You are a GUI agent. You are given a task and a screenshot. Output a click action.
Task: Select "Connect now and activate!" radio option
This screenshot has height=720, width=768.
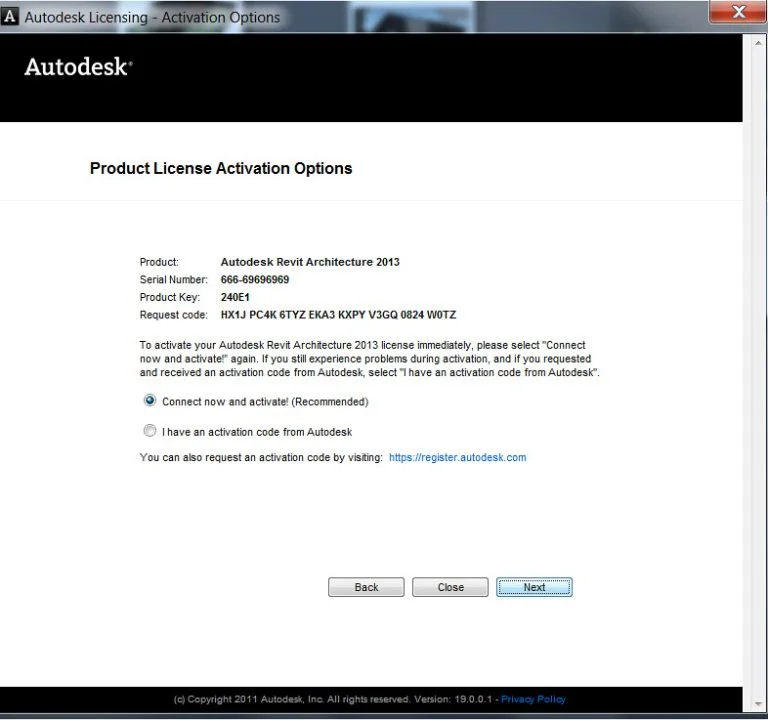[x=150, y=401]
